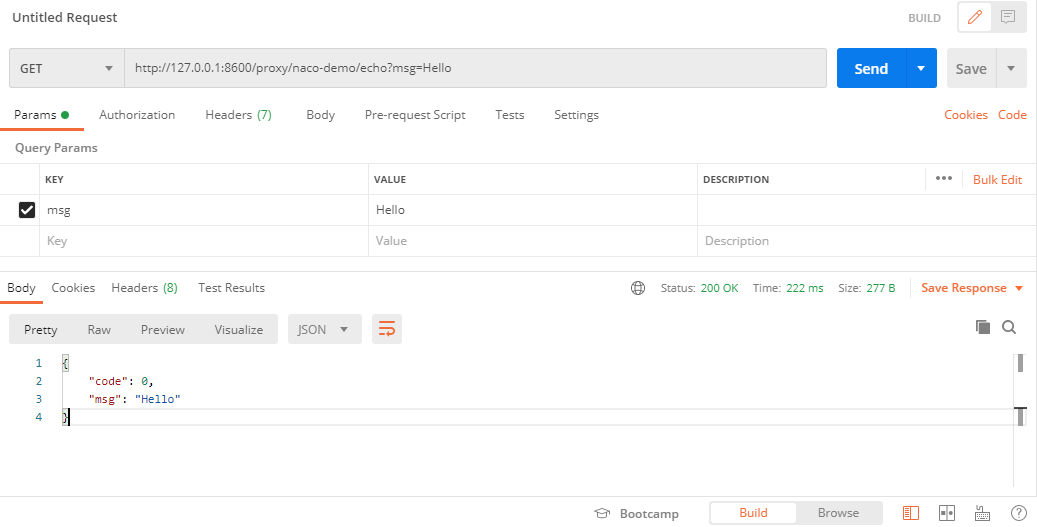Open the request Headers (7) tab

click(x=238, y=114)
